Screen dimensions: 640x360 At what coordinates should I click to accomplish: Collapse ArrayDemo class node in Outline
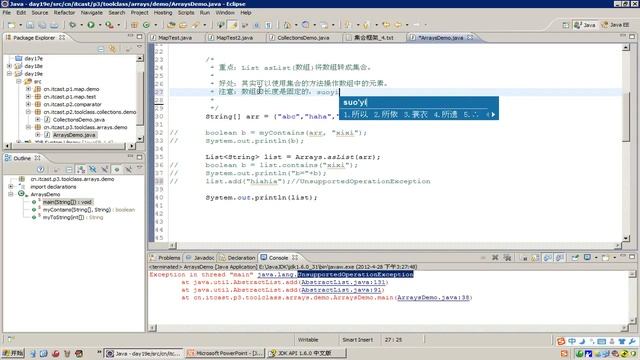pyautogui.click(x=11, y=194)
